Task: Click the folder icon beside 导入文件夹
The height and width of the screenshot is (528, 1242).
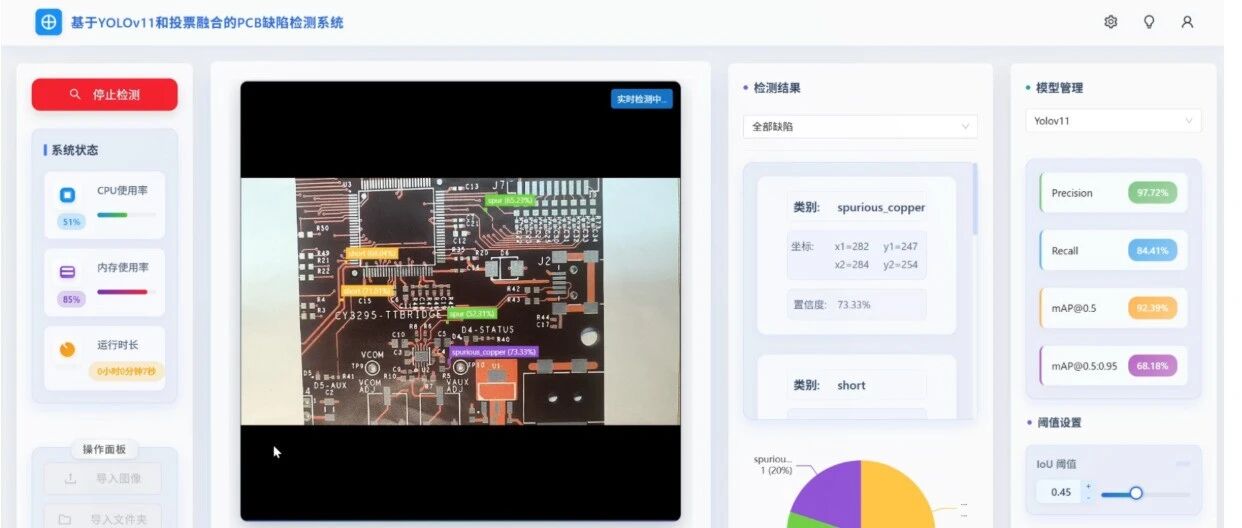Action: [65, 519]
